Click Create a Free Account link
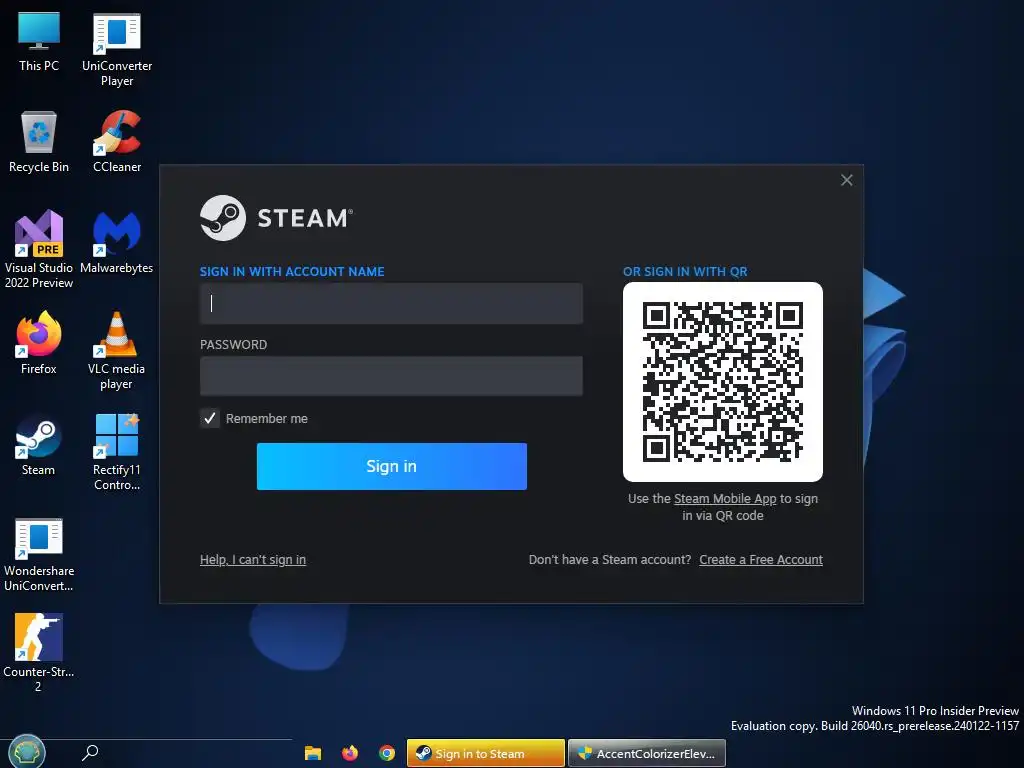The height and width of the screenshot is (768, 1024). coord(761,560)
